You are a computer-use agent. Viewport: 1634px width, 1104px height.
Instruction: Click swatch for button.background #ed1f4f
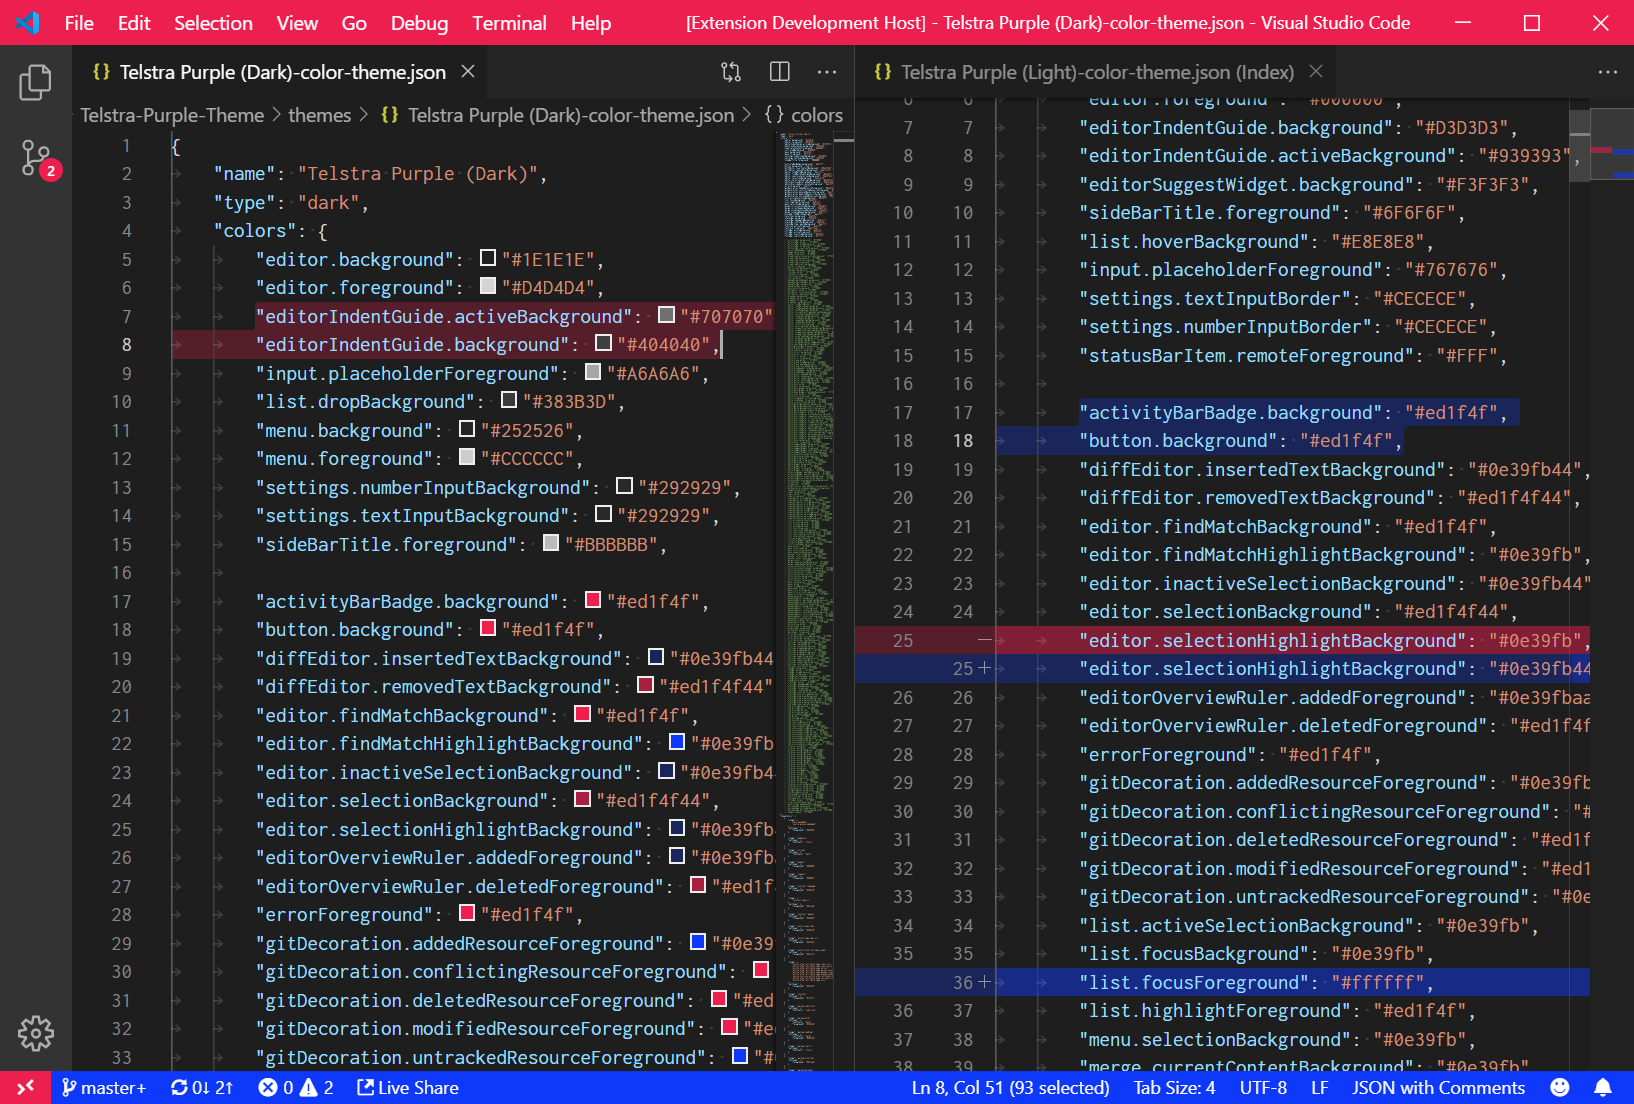click(488, 628)
